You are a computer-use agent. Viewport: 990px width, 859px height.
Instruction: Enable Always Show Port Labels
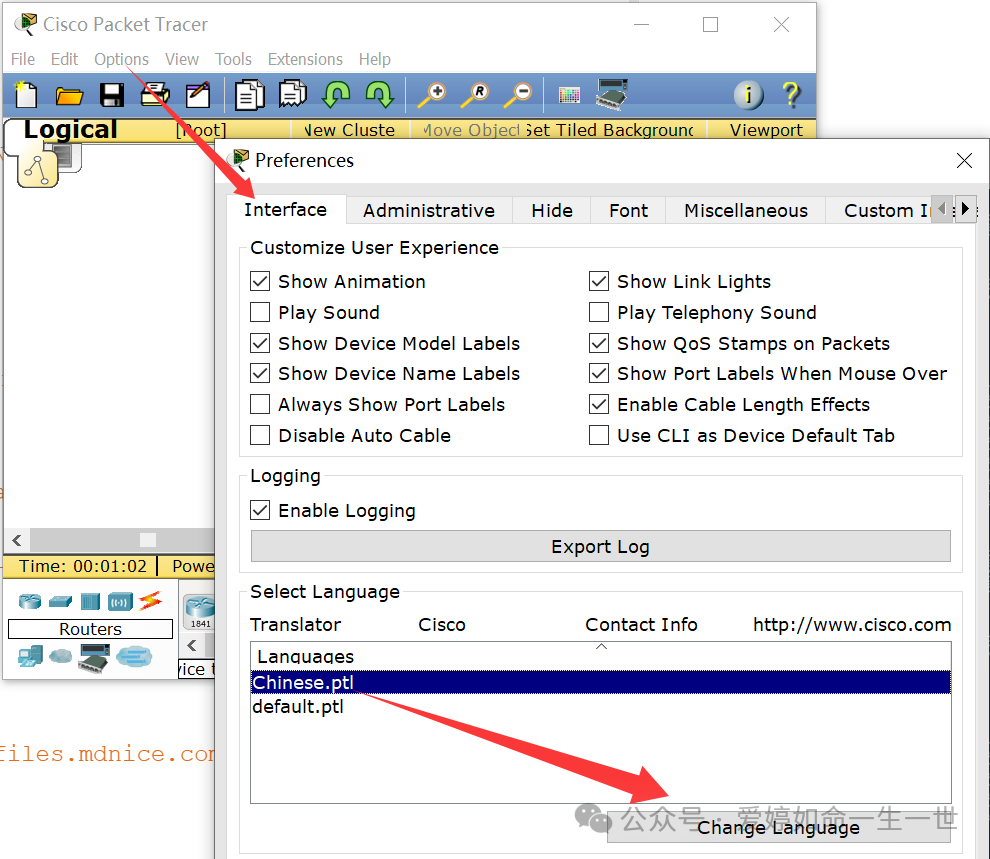coord(260,404)
